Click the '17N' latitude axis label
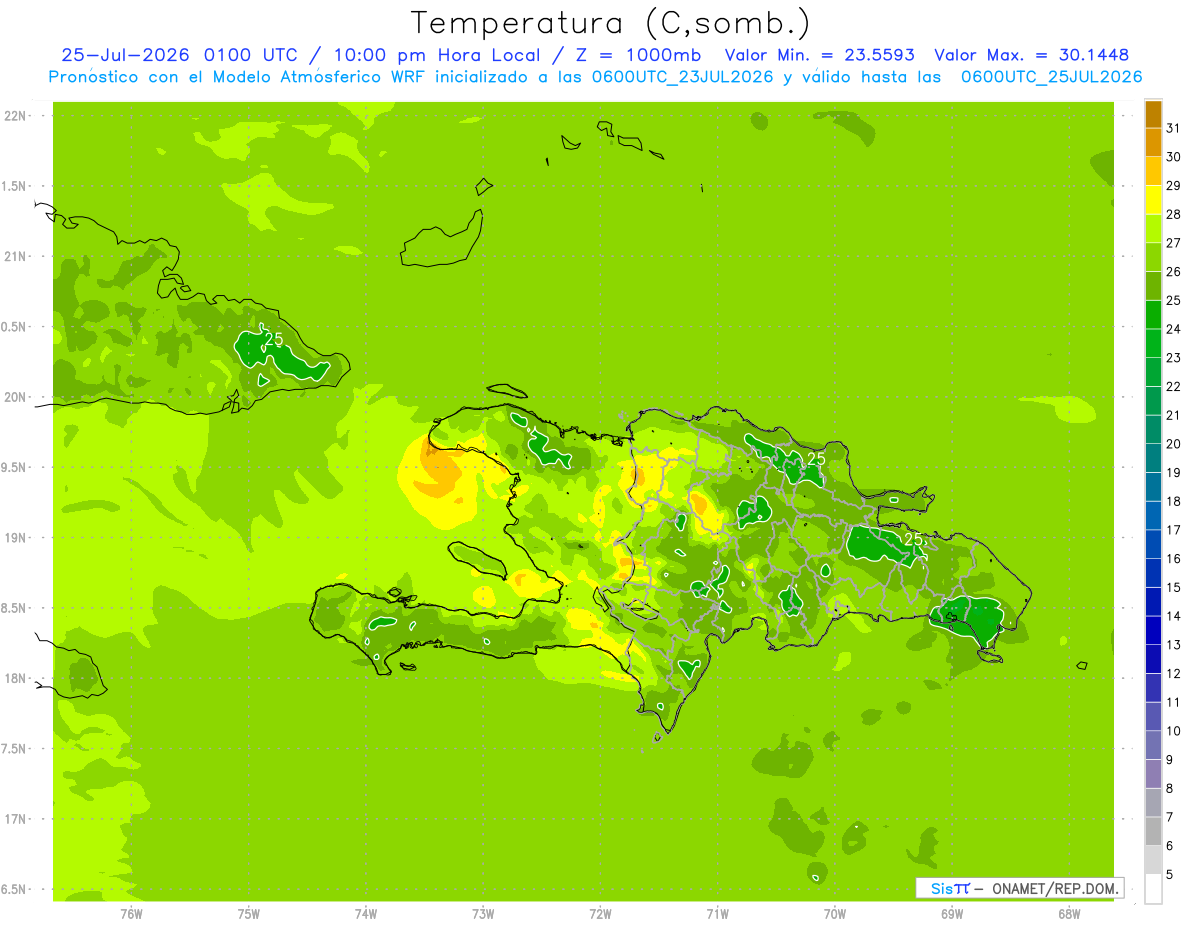Image resolution: width=1200 pixels, height=927 pixels. point(15,819)
